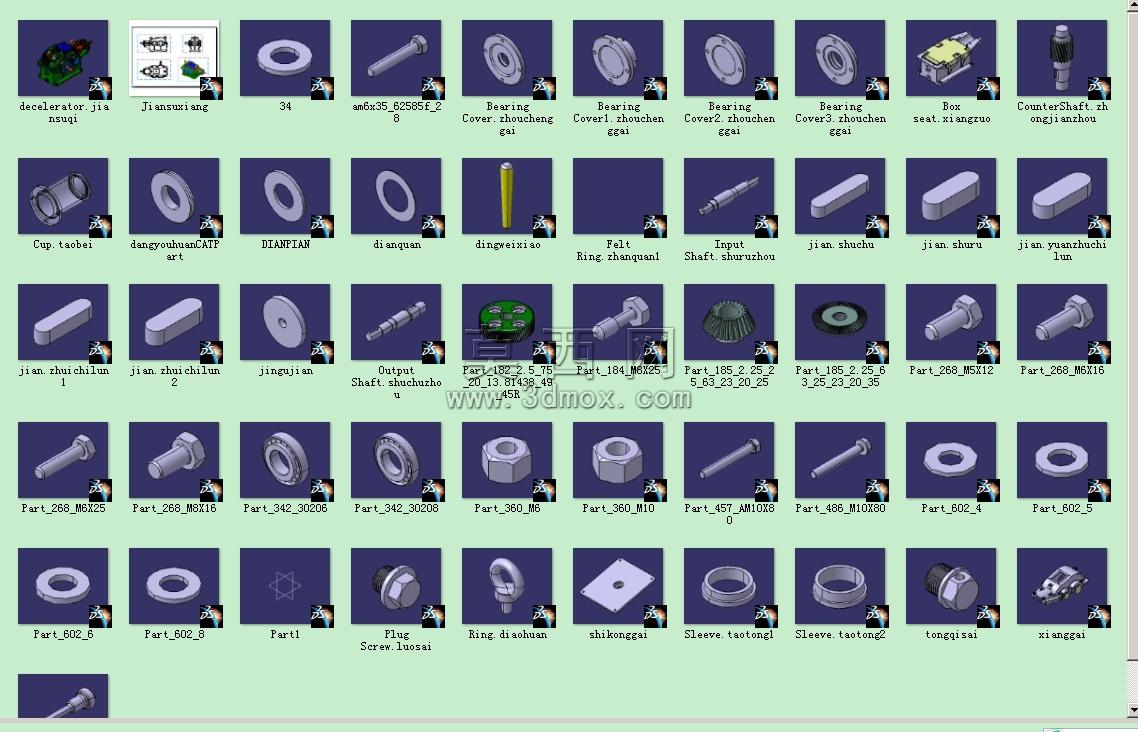Select the Part_342_30206 bearing icon
Screen dimensions: 1138x732
(x=285, y=461)
